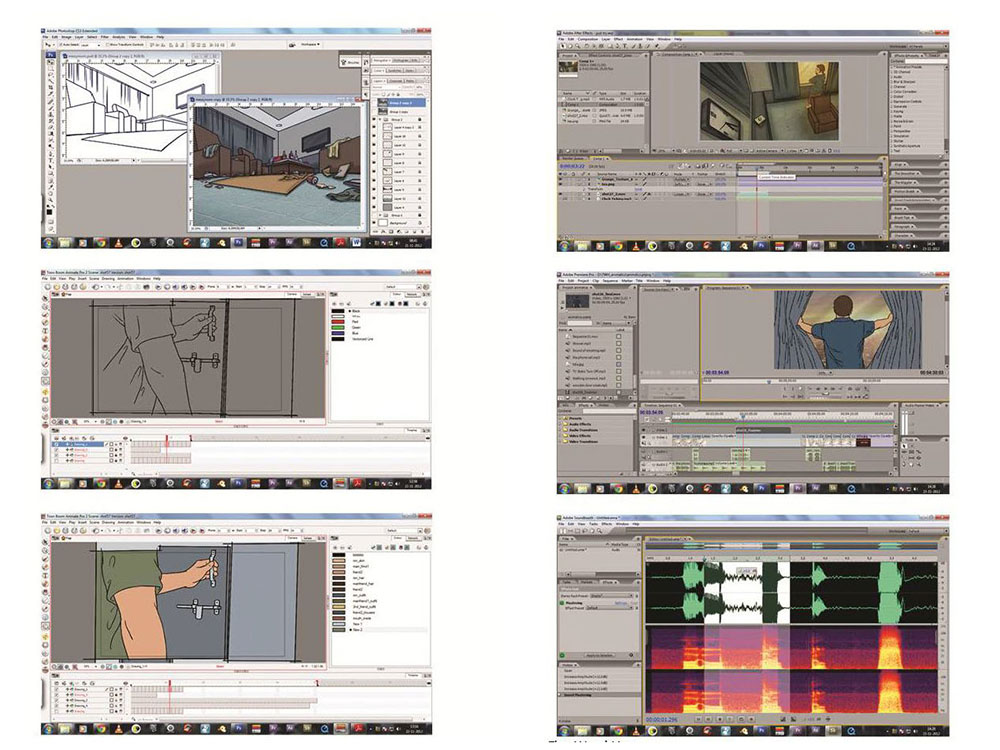Open VLC from the Photoshop window's taskbar
The image size is (1000, 750).
click(118, 242)
